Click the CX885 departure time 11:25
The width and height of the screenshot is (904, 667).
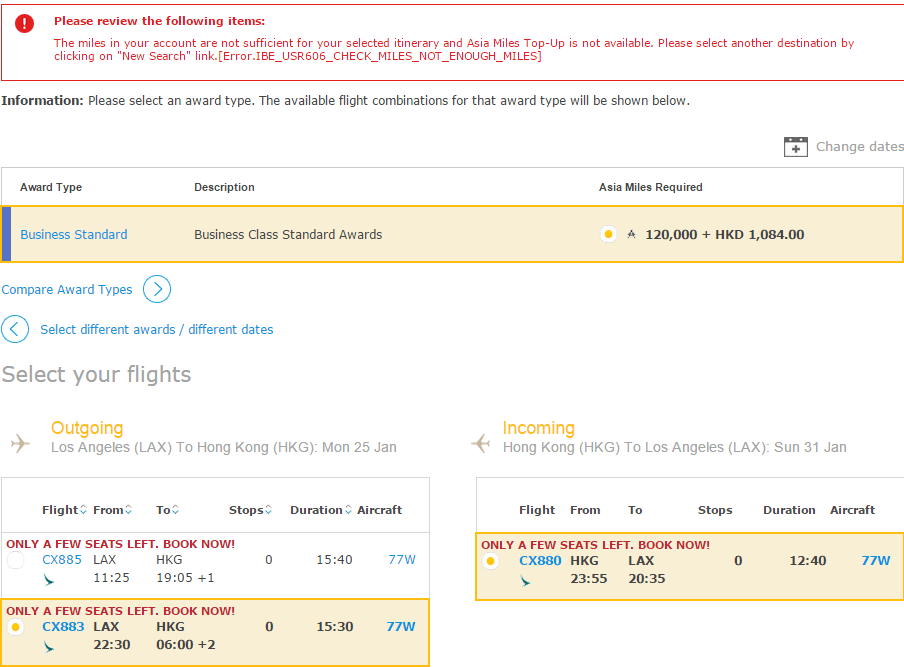pos(111,578)
